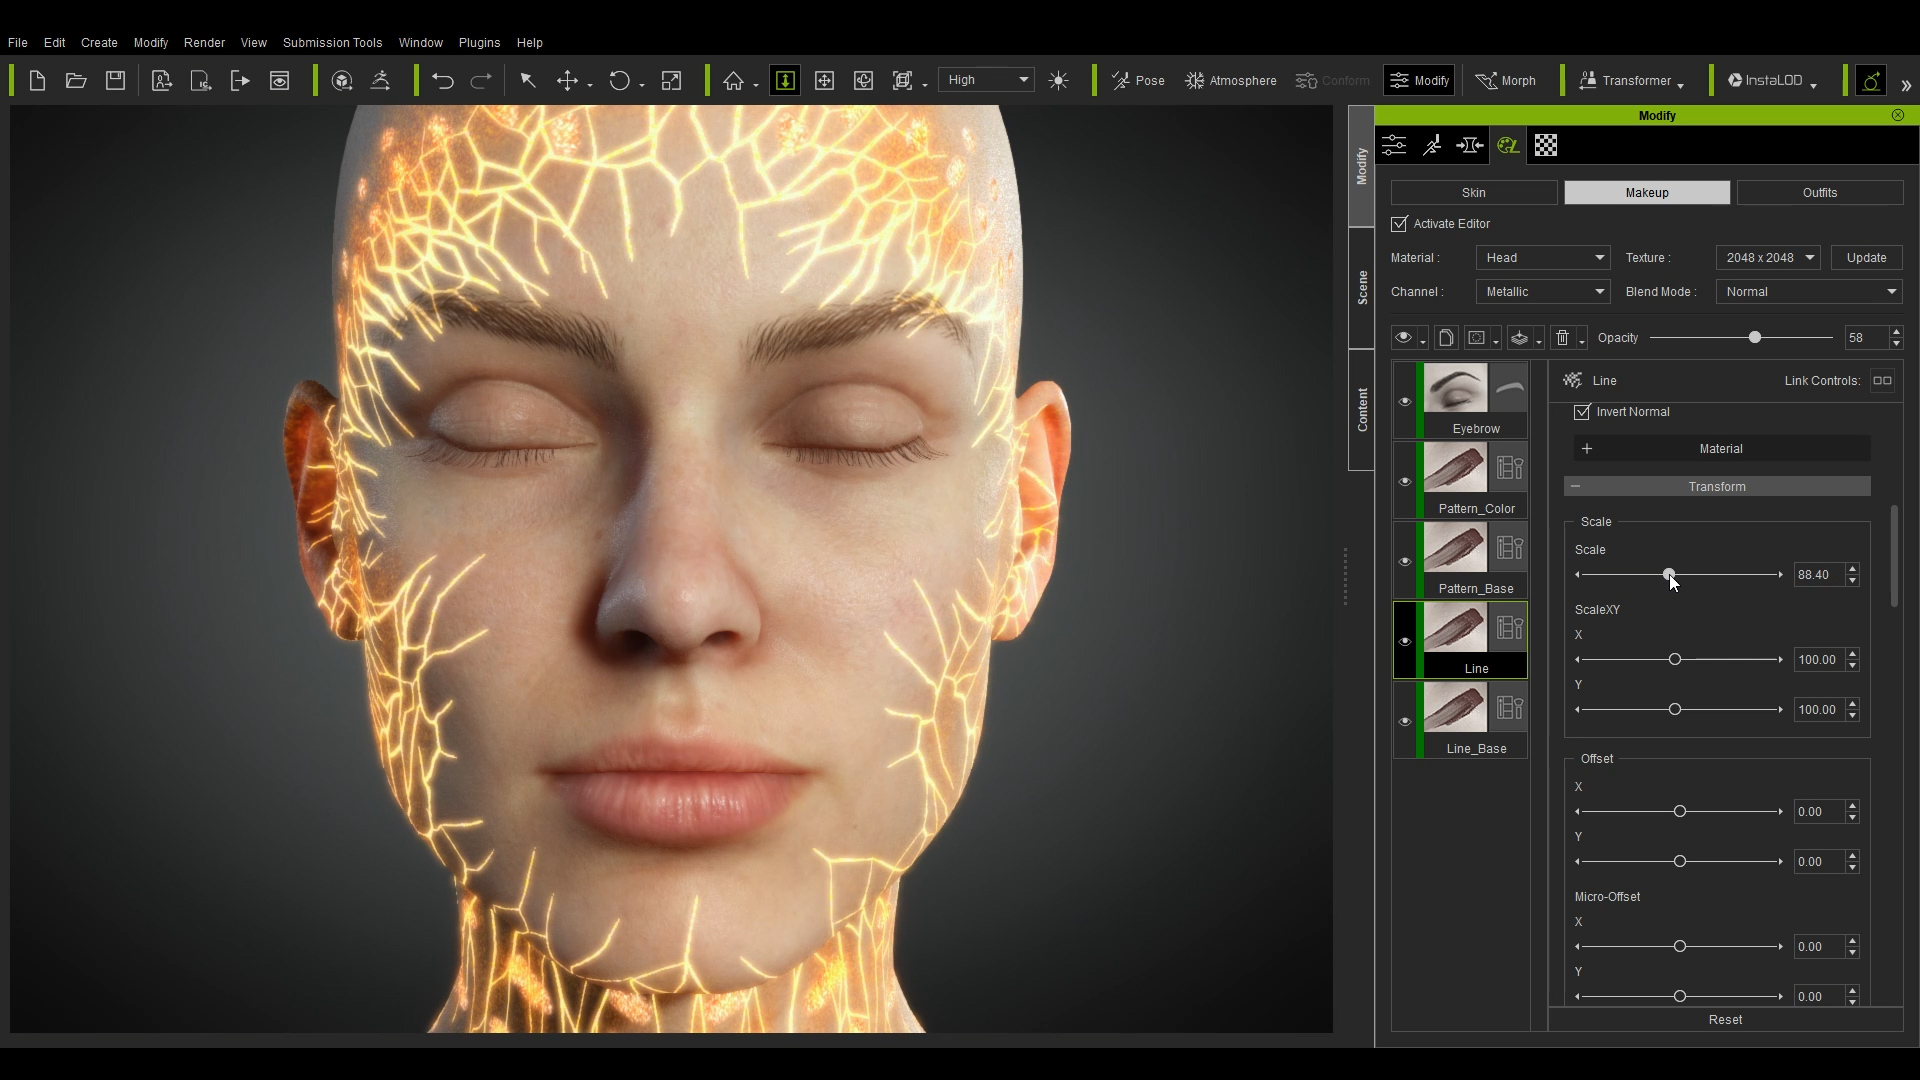Switch to the Skin tab
1920x1080 pixels.
tap(1474, 193)
